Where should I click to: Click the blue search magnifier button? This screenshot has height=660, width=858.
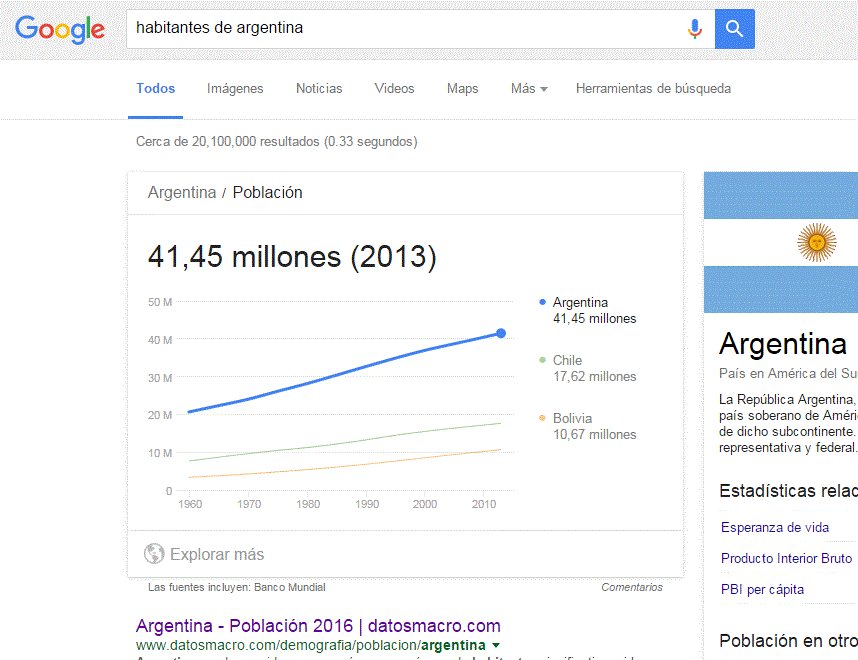[734, 28]
